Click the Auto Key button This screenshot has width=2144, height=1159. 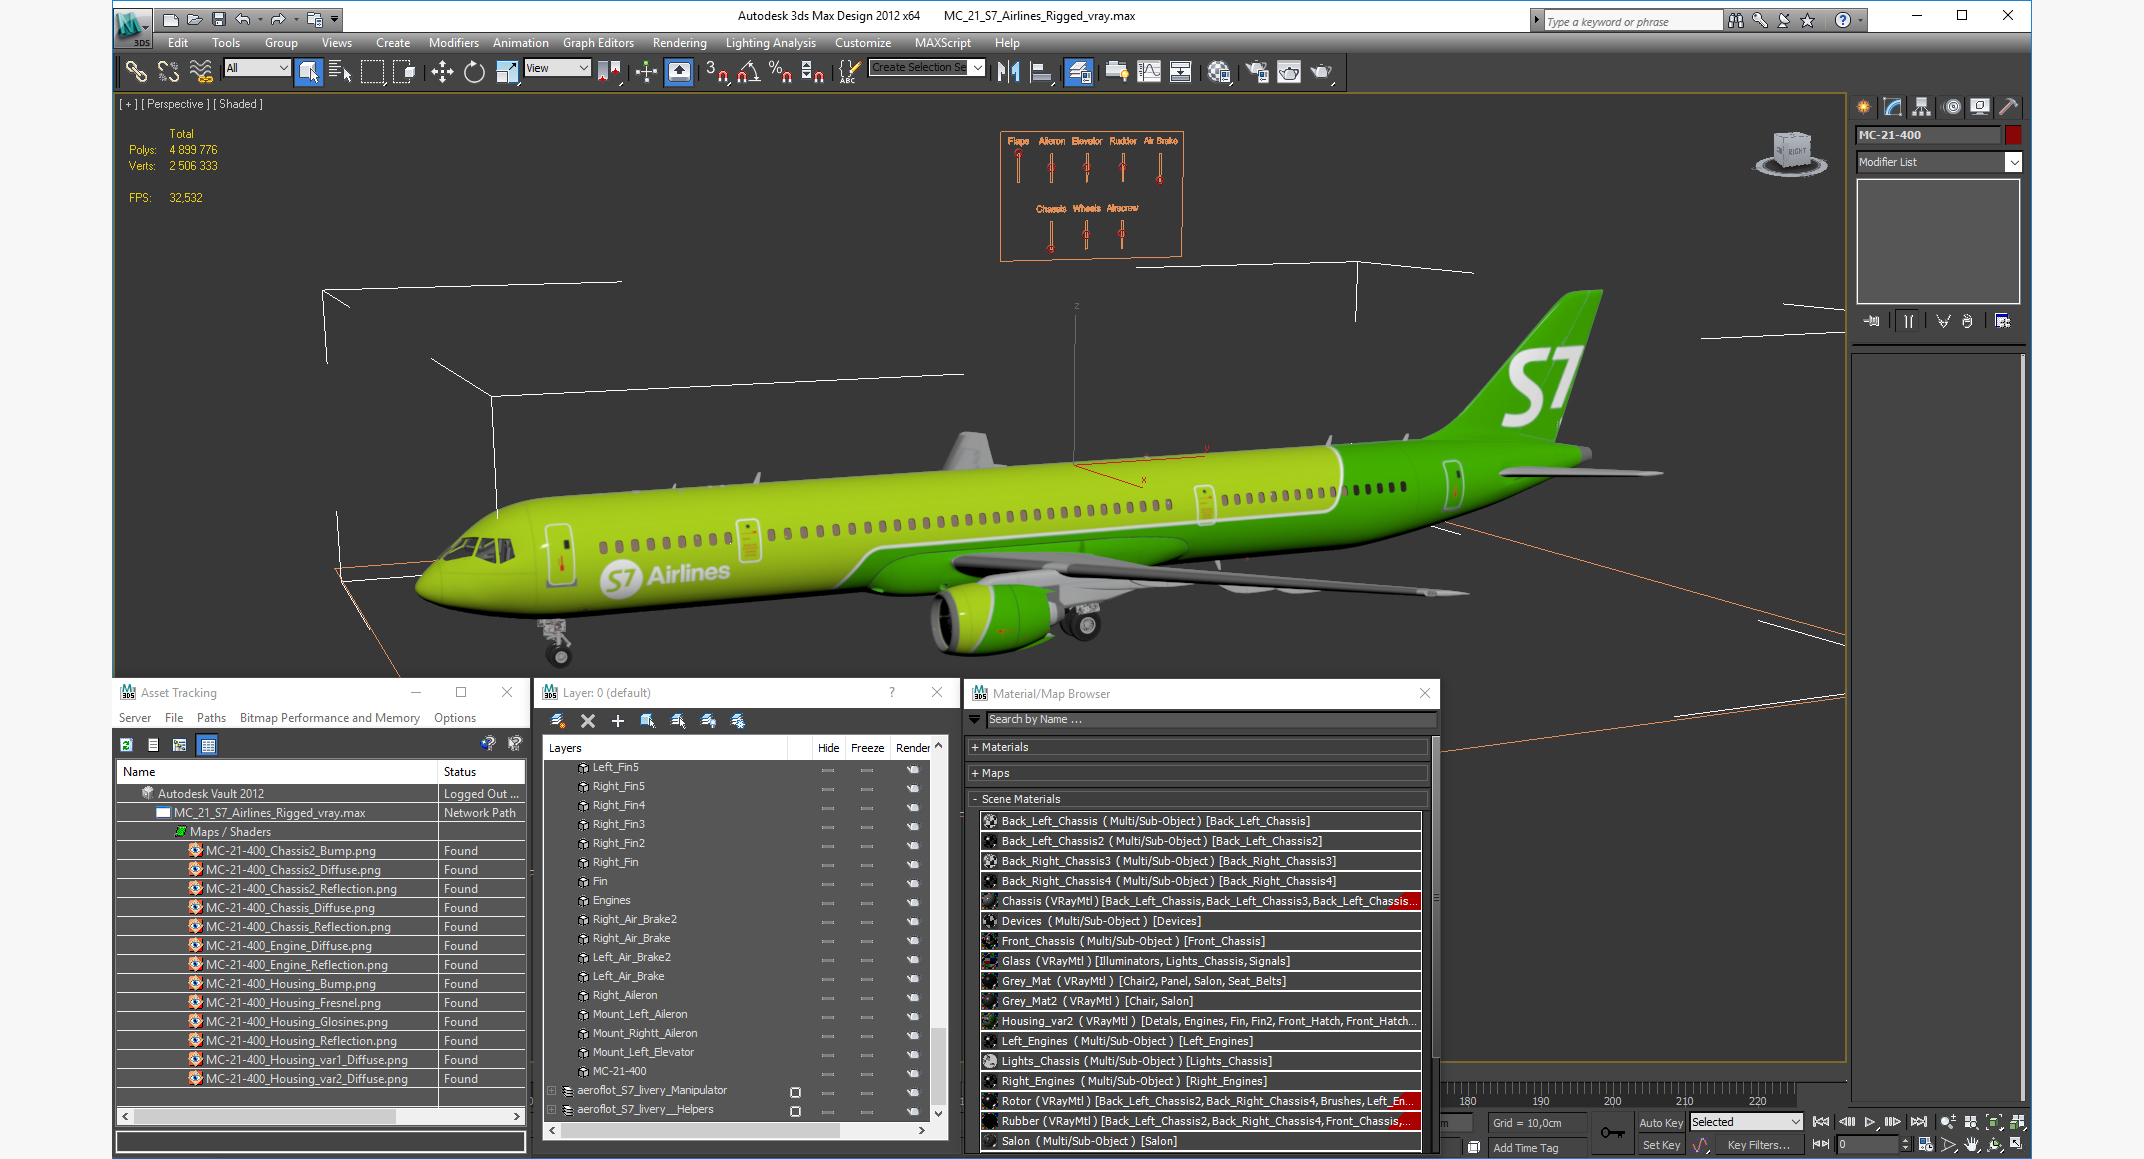[x=1661, y=1123]
